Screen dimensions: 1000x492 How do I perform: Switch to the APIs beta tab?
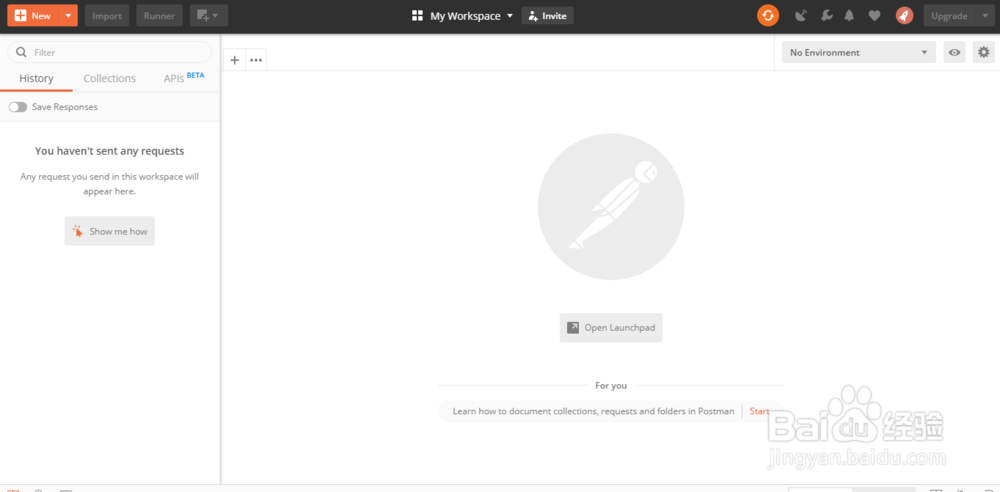click(184, 78)
